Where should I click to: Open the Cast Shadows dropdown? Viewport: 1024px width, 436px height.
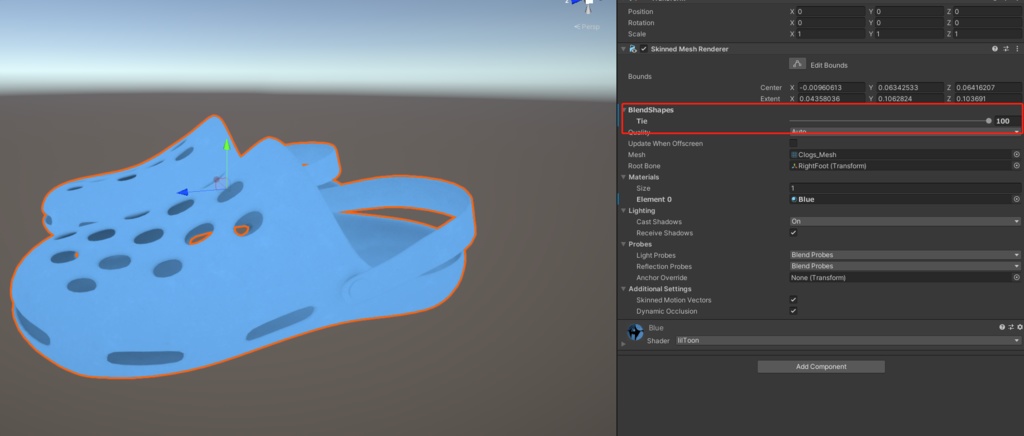[904, 221]
